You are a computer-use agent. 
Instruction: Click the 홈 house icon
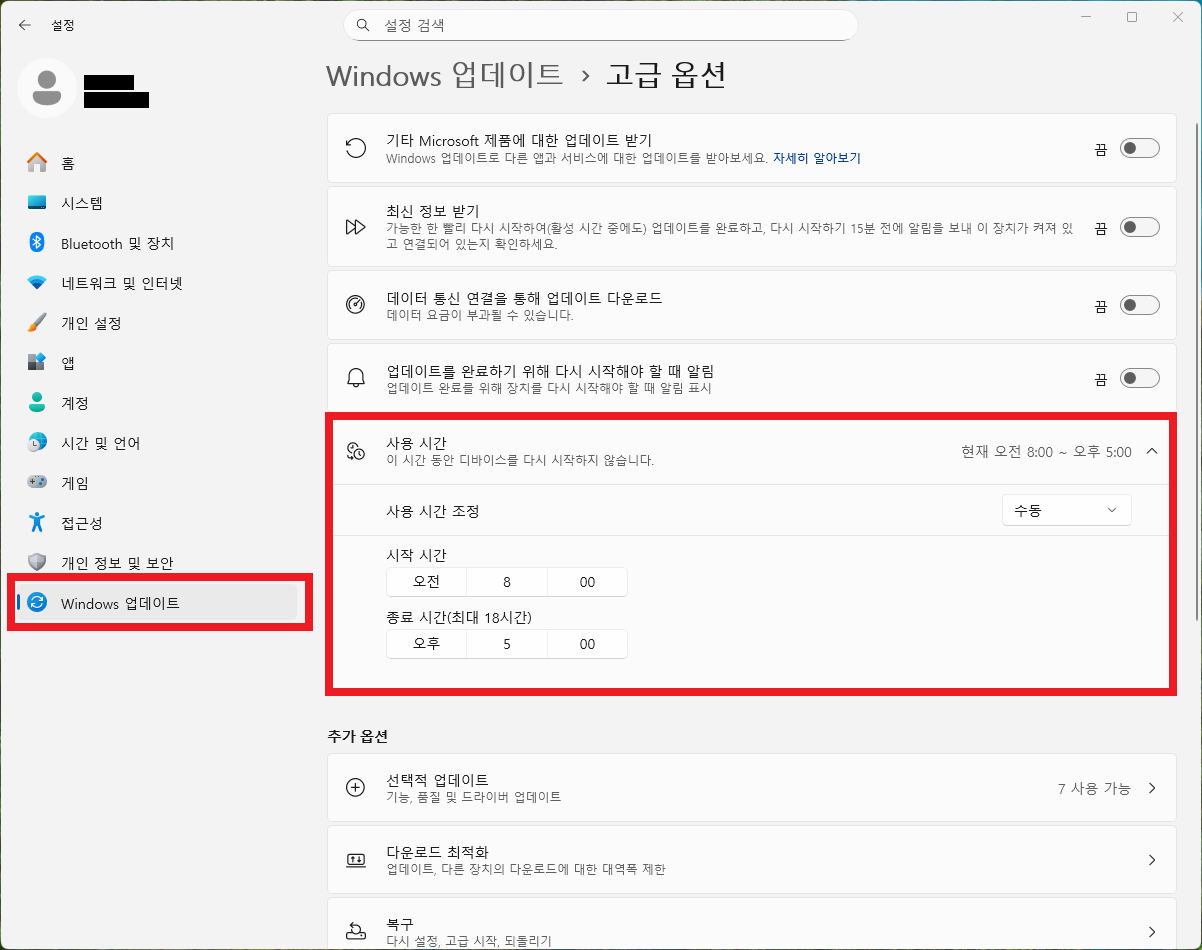coord(37,163)
